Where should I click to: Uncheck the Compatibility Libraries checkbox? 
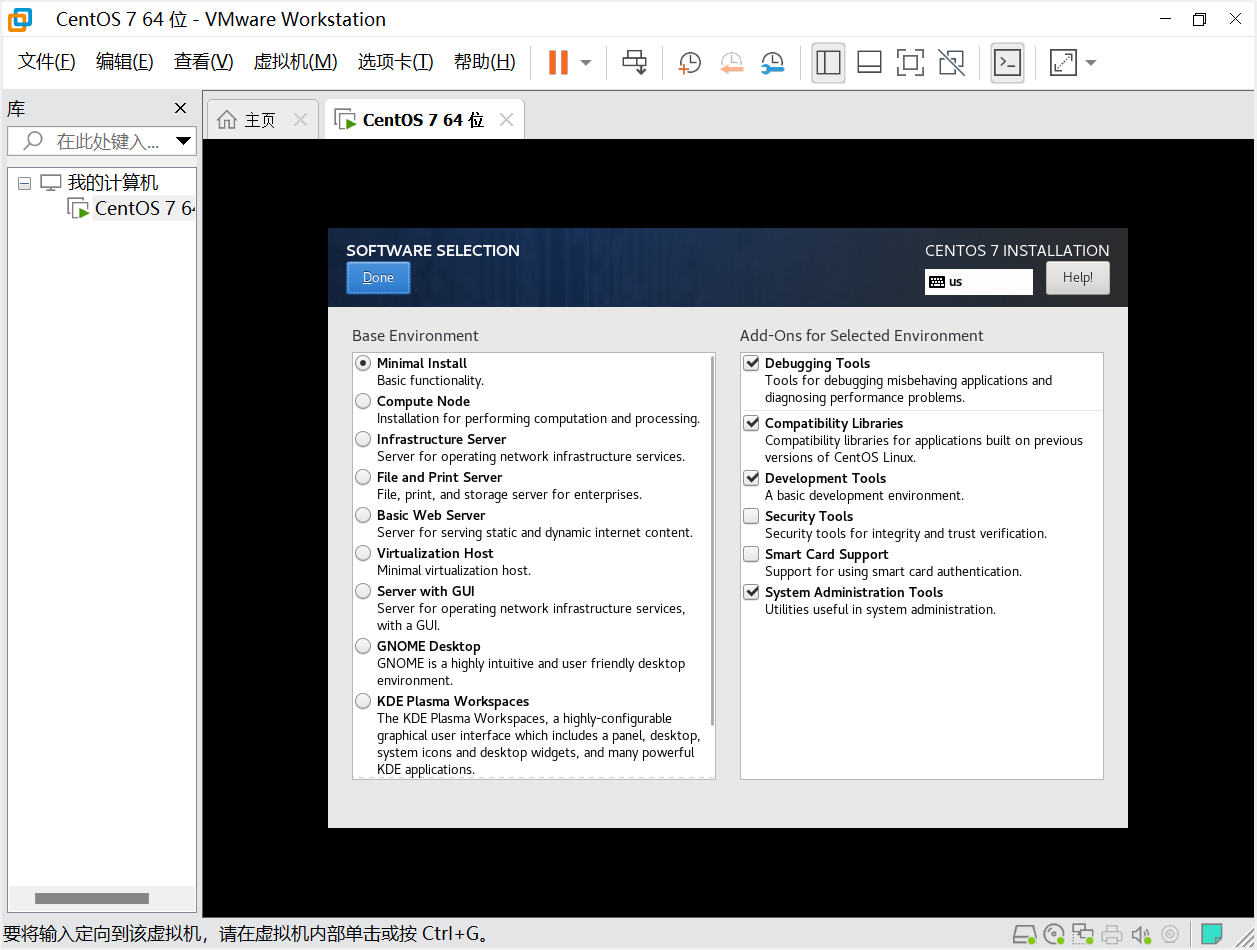click(751, 423)
